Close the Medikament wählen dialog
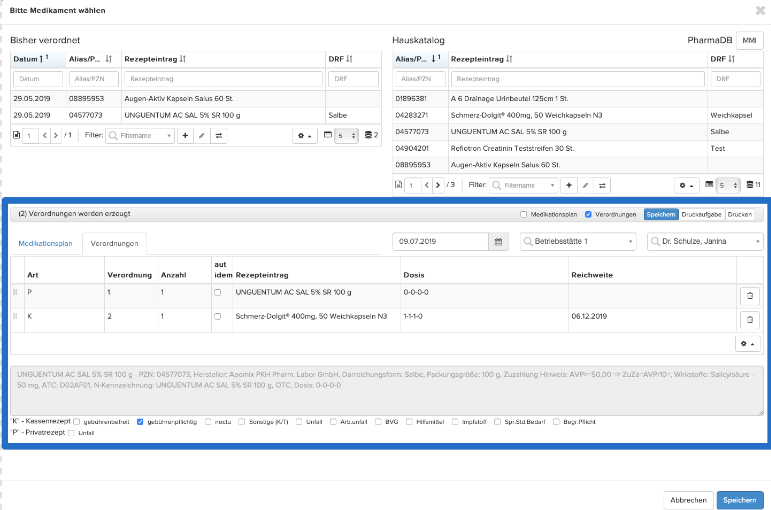 [x=760, y=10]
